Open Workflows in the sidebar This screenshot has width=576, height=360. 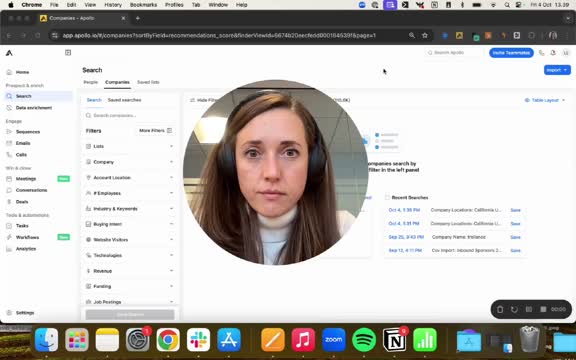tap(27, 237)
